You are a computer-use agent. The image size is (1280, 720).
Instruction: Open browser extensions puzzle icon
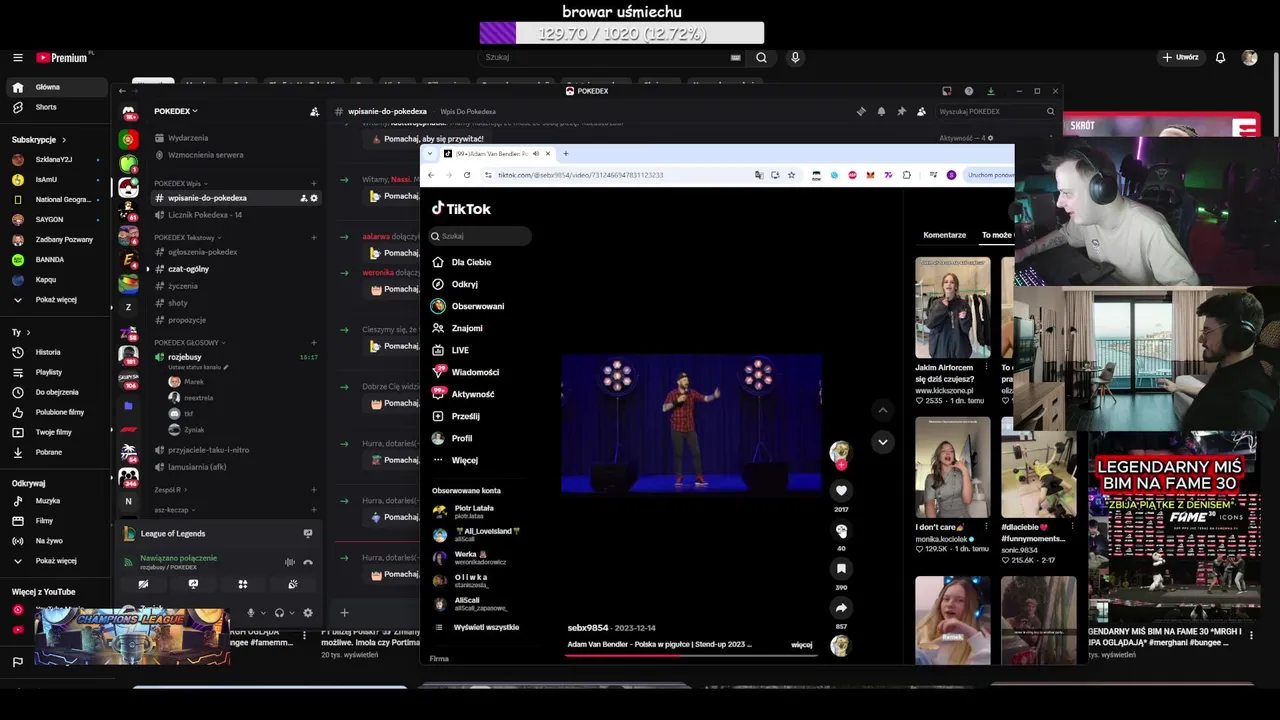pyautogui.click(x=906, y=175)
